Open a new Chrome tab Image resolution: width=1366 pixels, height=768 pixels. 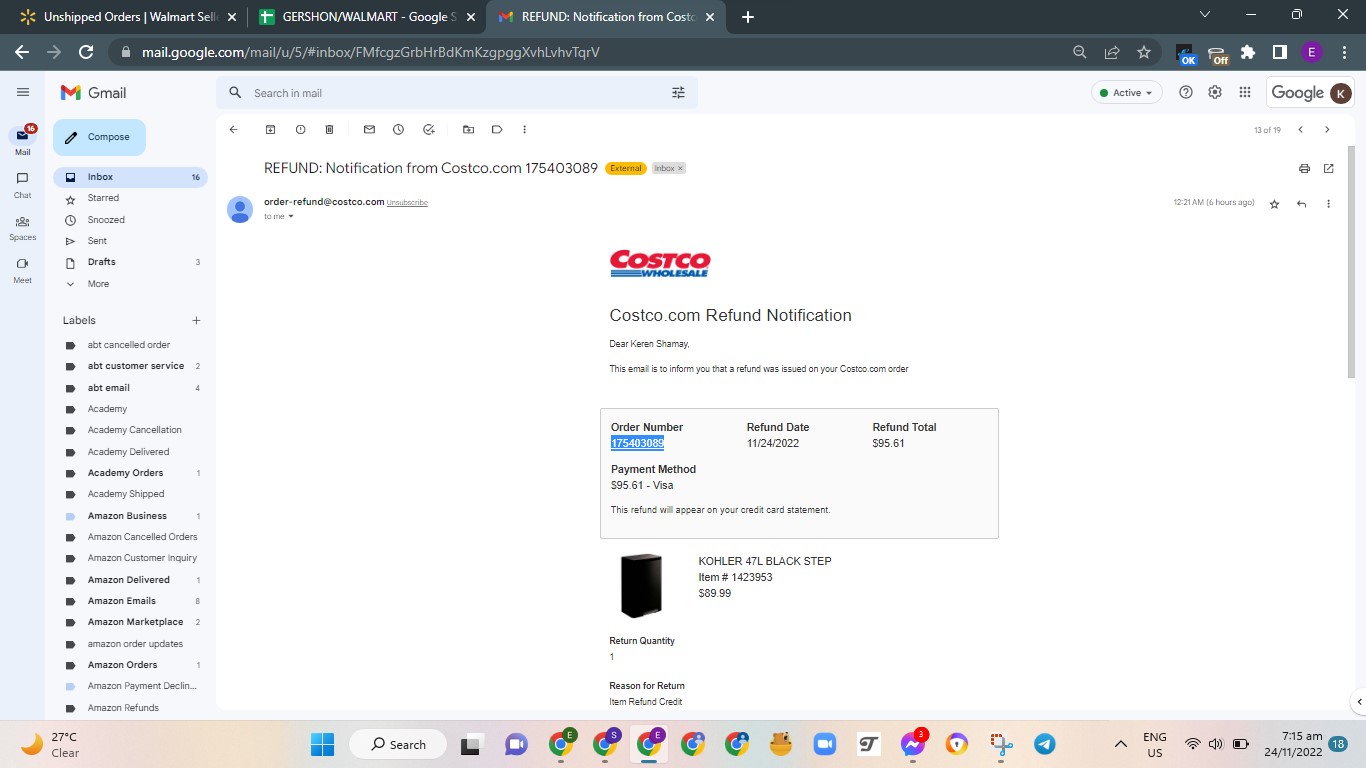point(748,17)
